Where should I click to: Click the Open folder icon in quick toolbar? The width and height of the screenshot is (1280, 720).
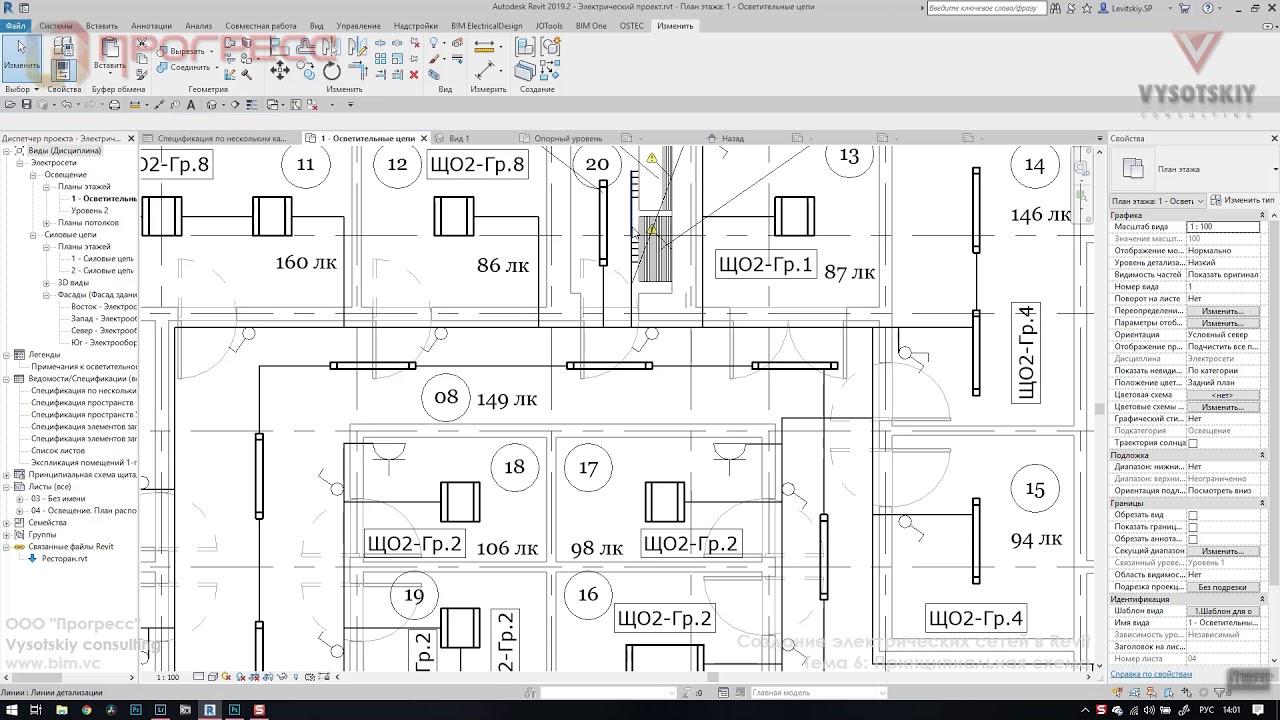[9, 104]
